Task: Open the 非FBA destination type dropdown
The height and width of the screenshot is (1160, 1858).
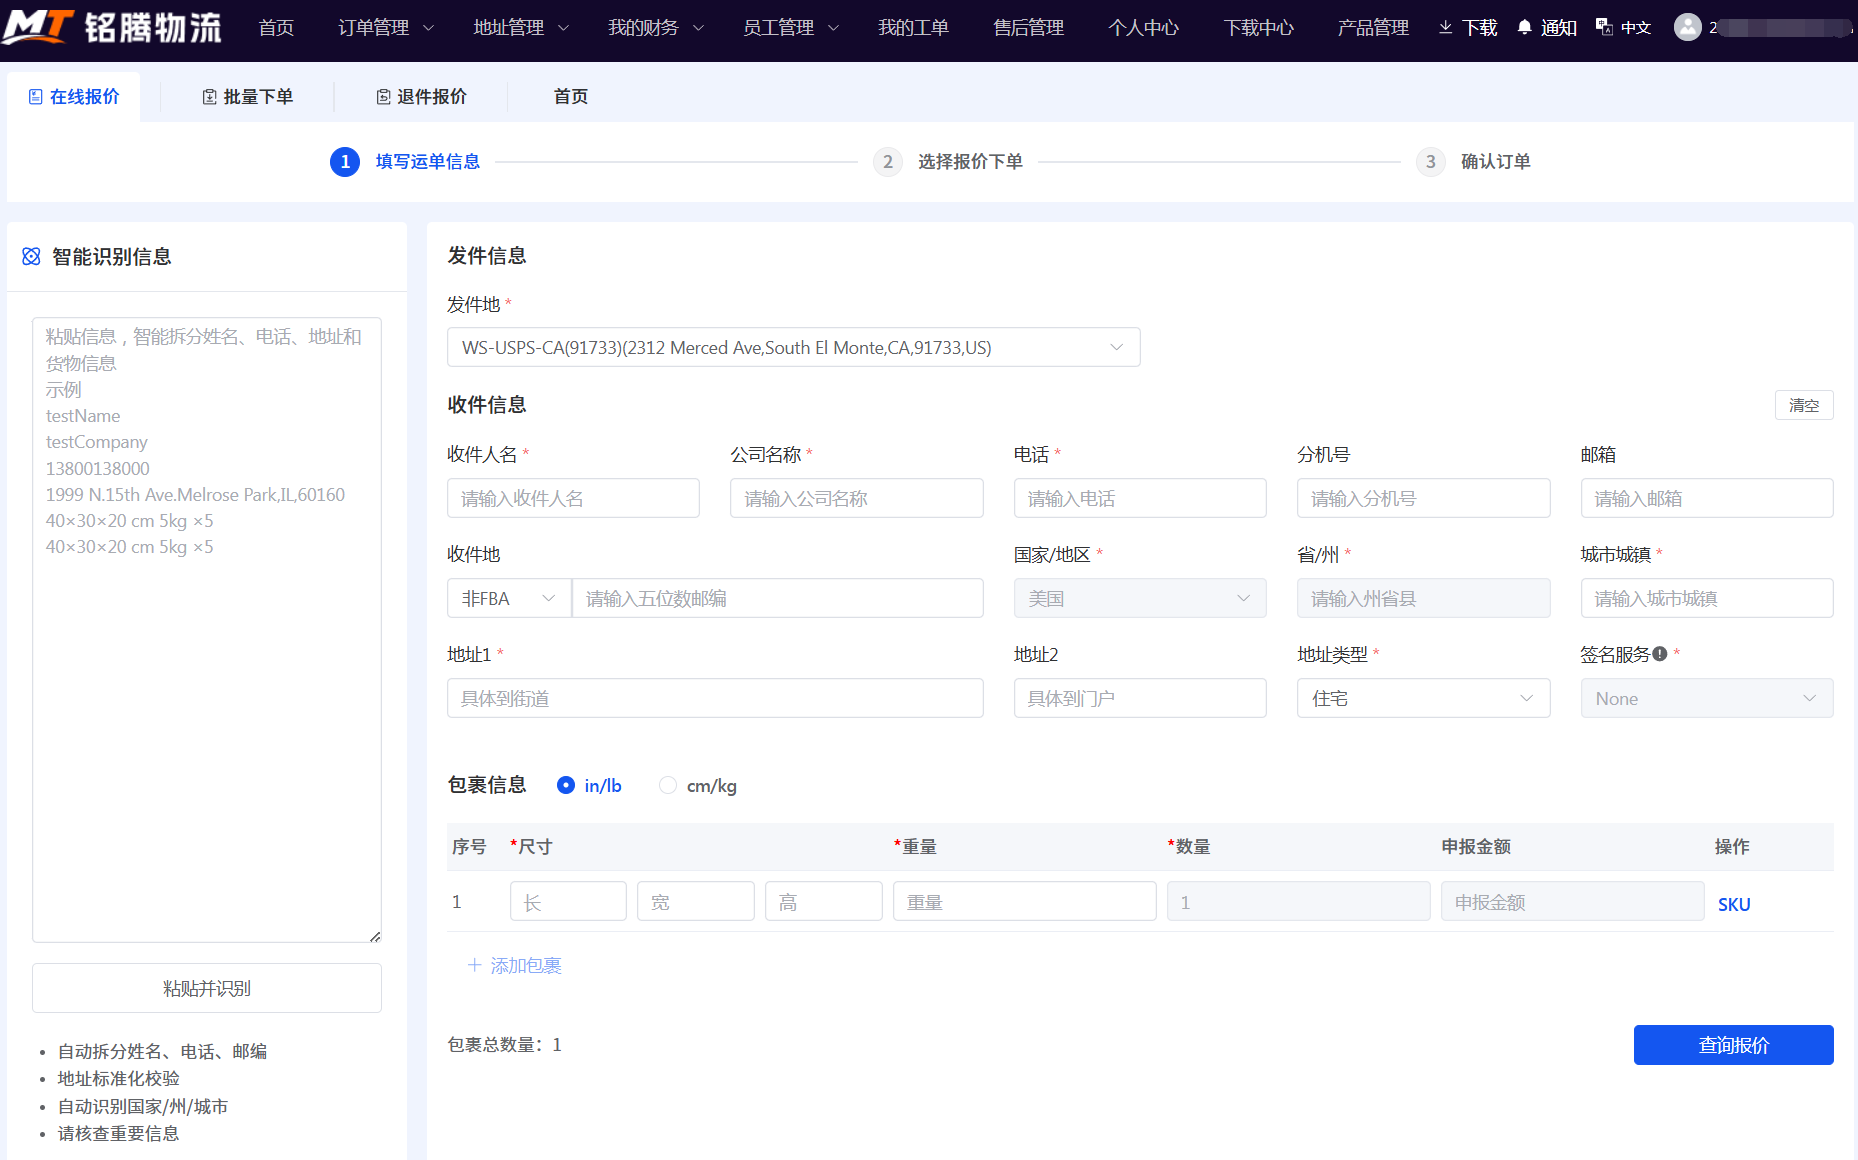Action: [x=509, y=598]
